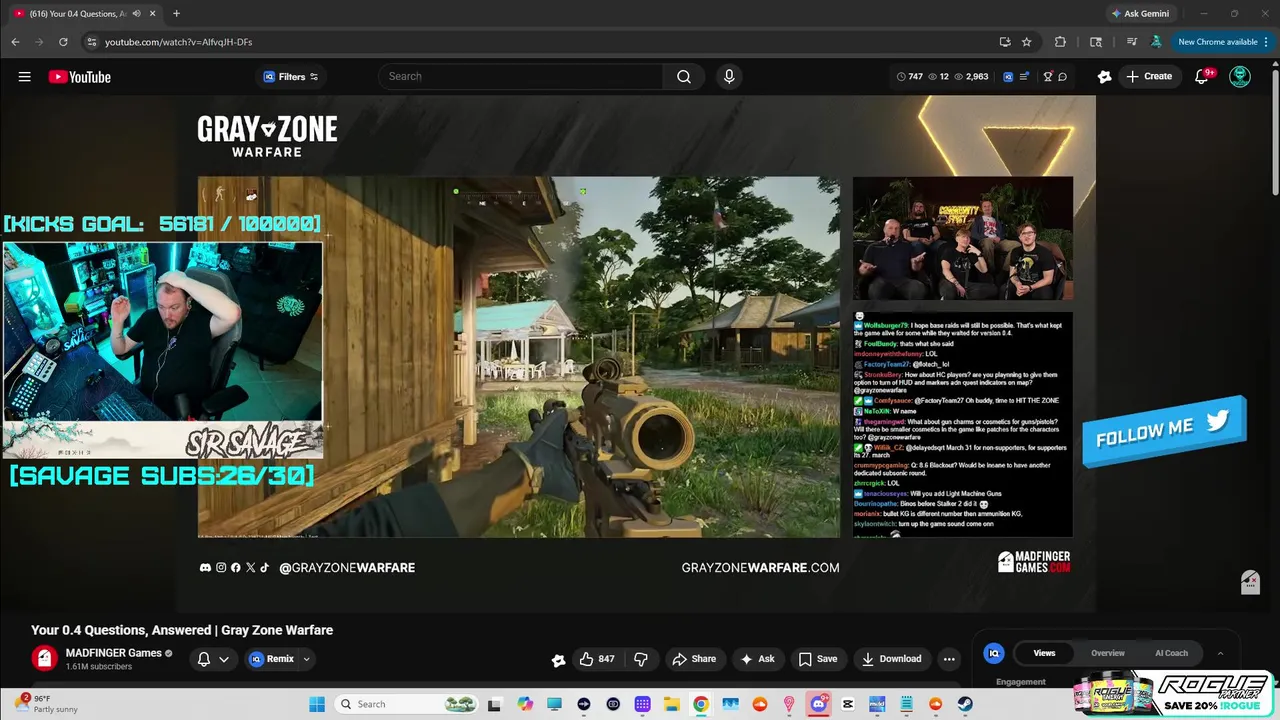The width and height of the screenshot is (1280, 720).
Task: Click the Ask Gemini button
Action: click(x=1140, y=14)
